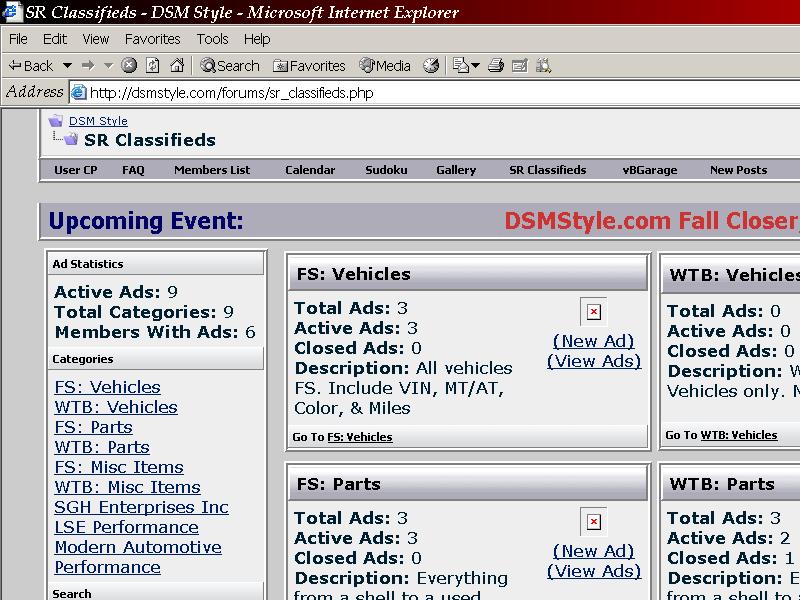This screenshot has height=600, width=800.
Task: Select New Posts in forum navbar
Action: click(738, 170)
